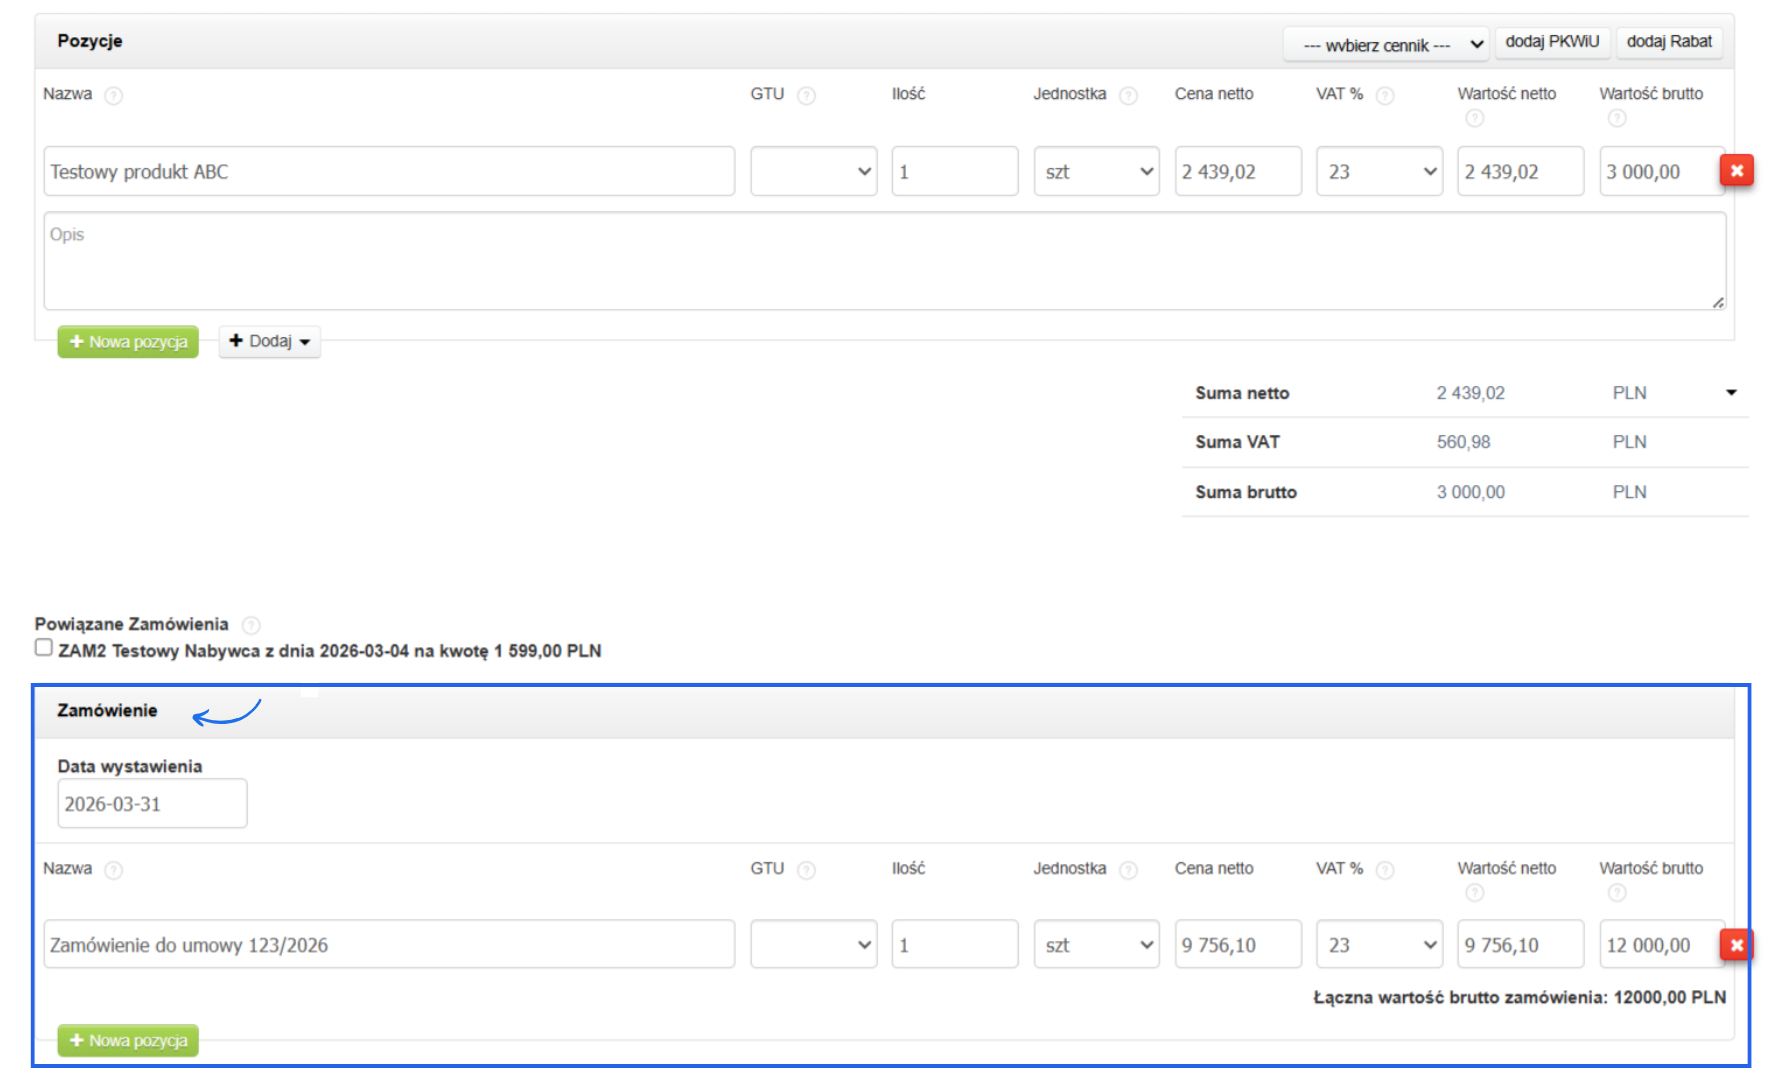Image resolution: width=1774 pixels, height=1080 pixels.
Task: Add new position in the Zamówienie section
Action: [x=128, y=1041]
